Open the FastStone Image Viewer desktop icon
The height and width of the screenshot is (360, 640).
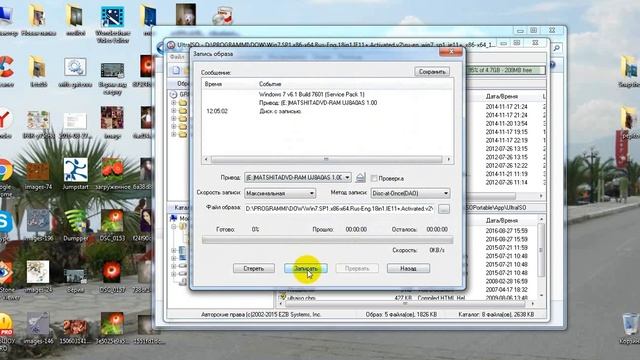click(x=6, y=280)
